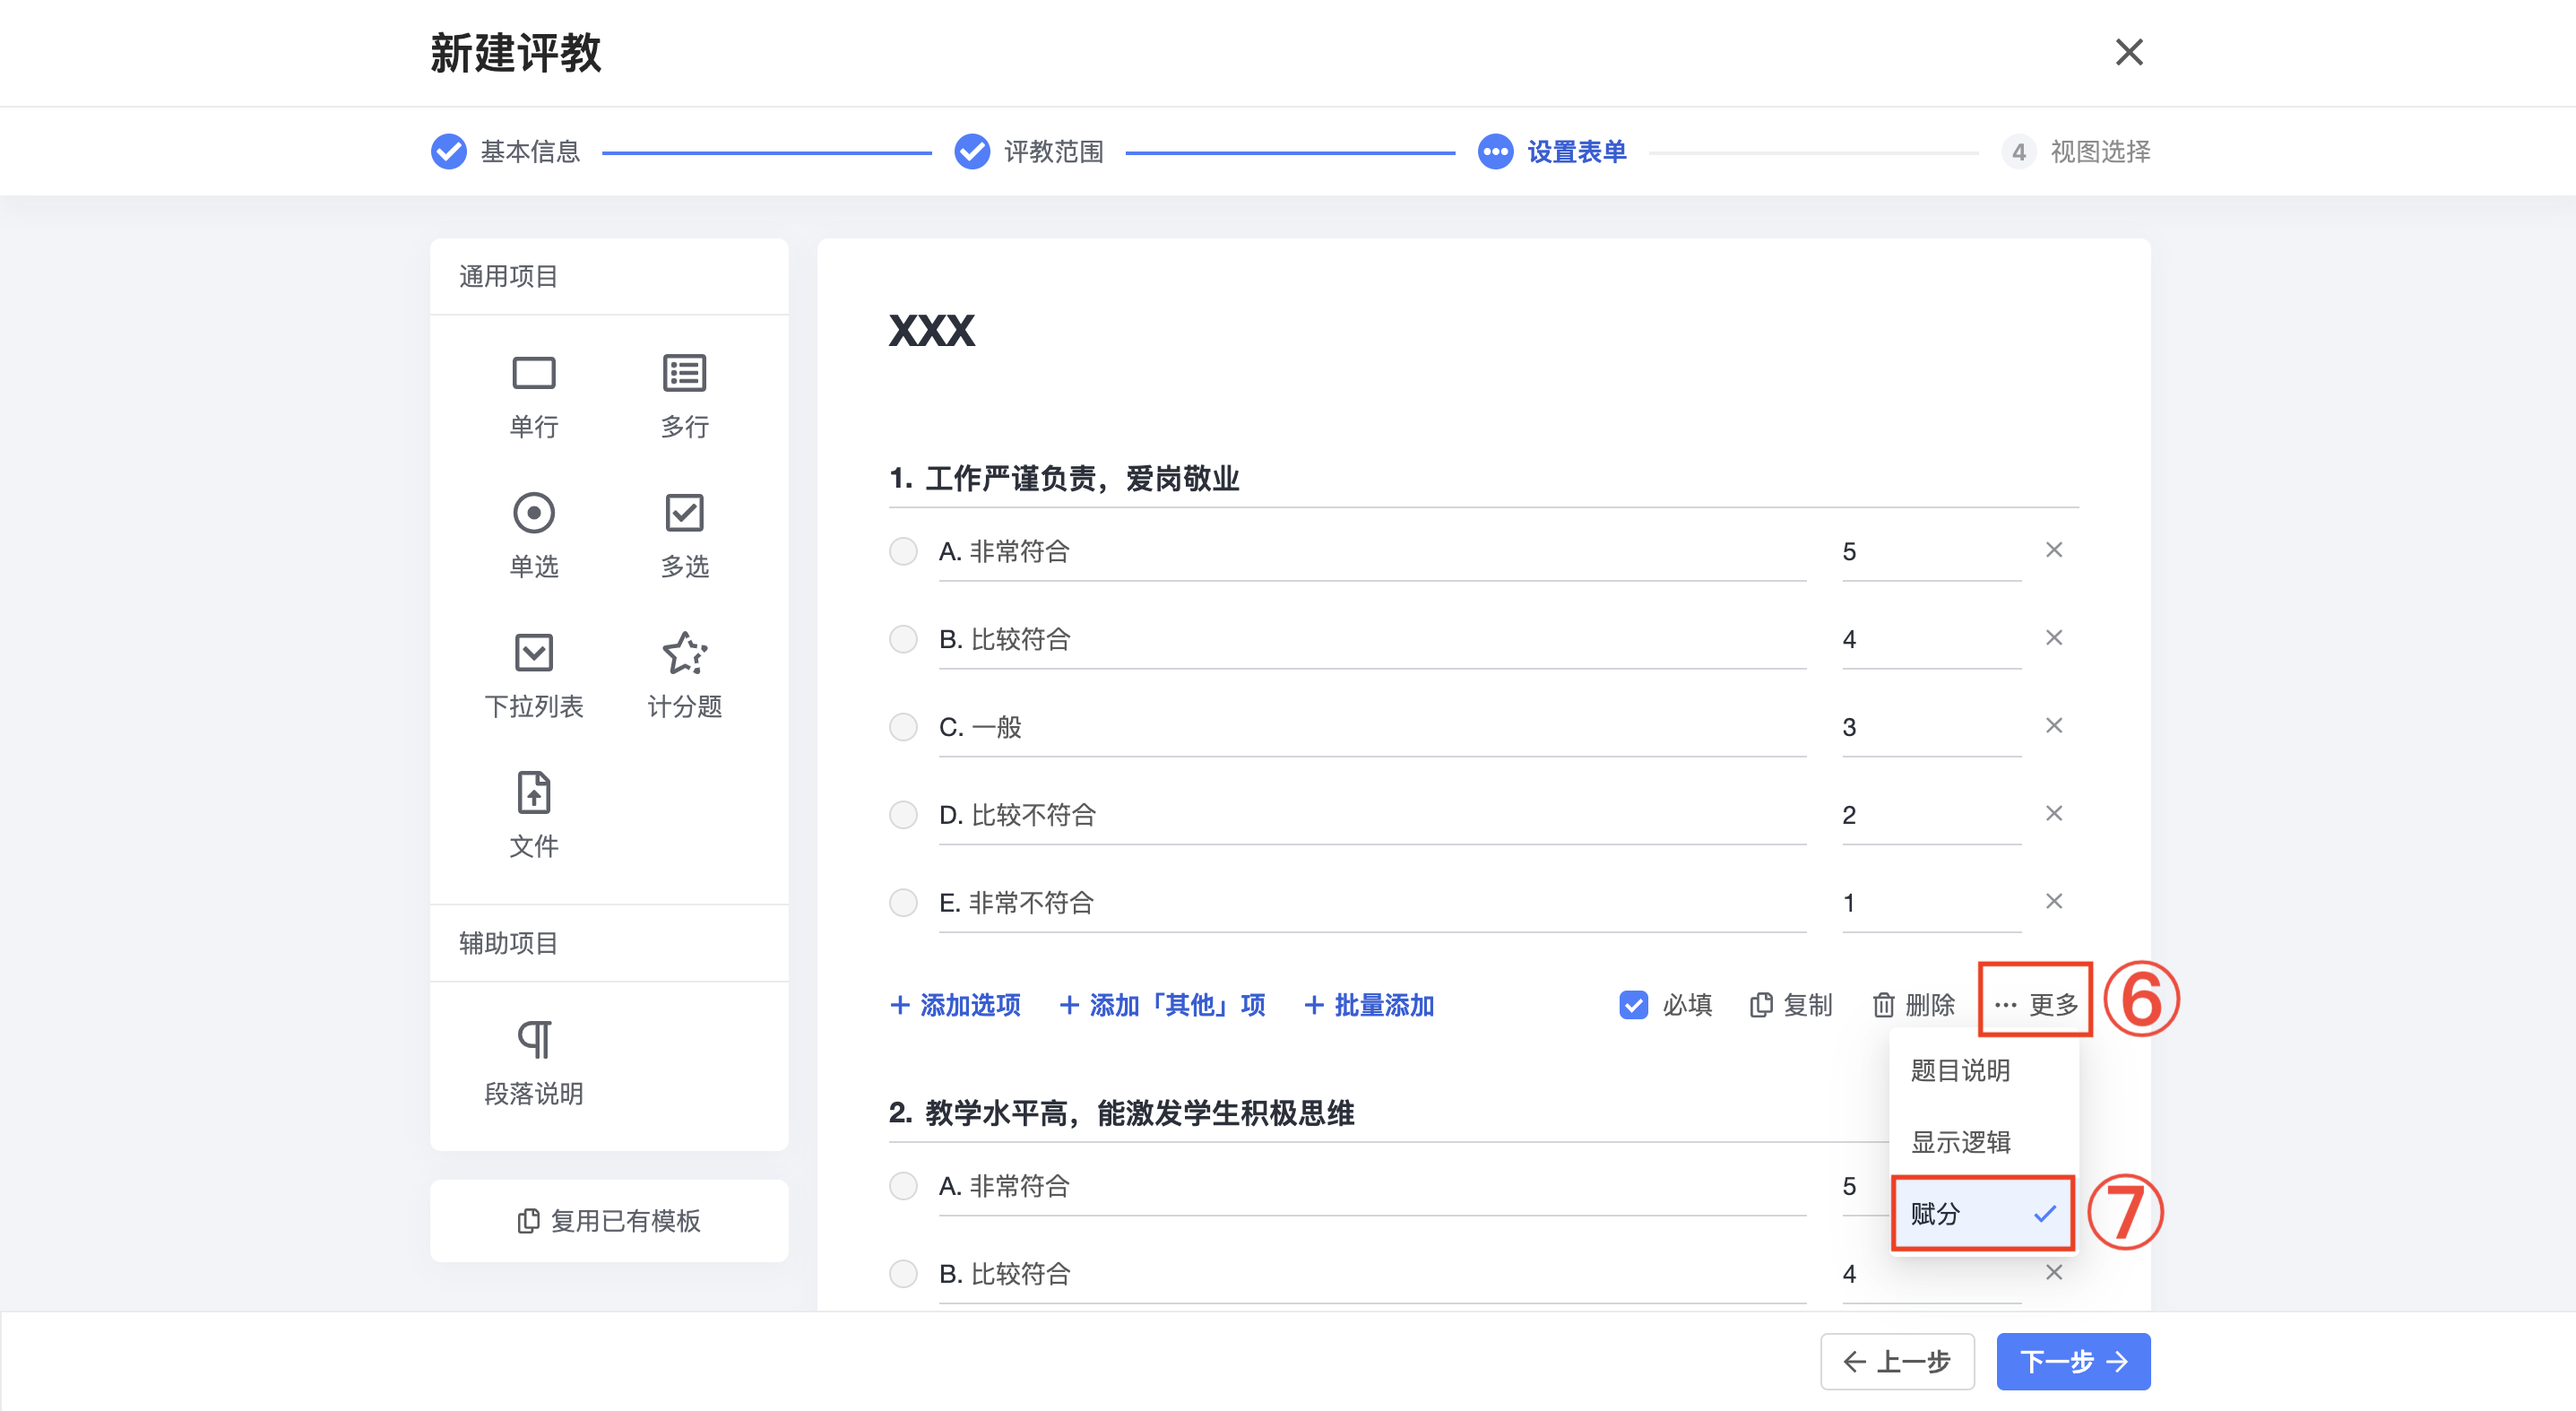Remove option E 非常不符合
Image resolution: width=2576 pixels, height=1411 pixels.
[x=2053, y=902]
